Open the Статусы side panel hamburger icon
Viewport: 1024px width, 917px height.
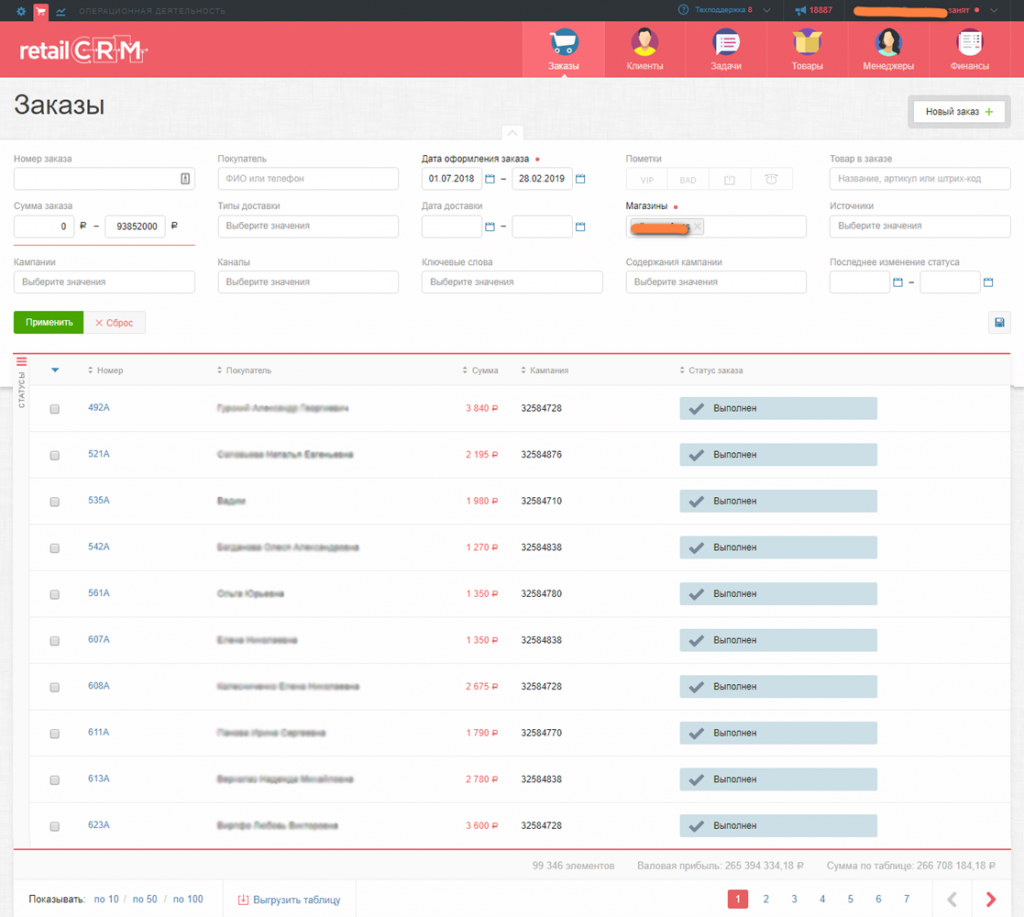click(x=22, y=361)
